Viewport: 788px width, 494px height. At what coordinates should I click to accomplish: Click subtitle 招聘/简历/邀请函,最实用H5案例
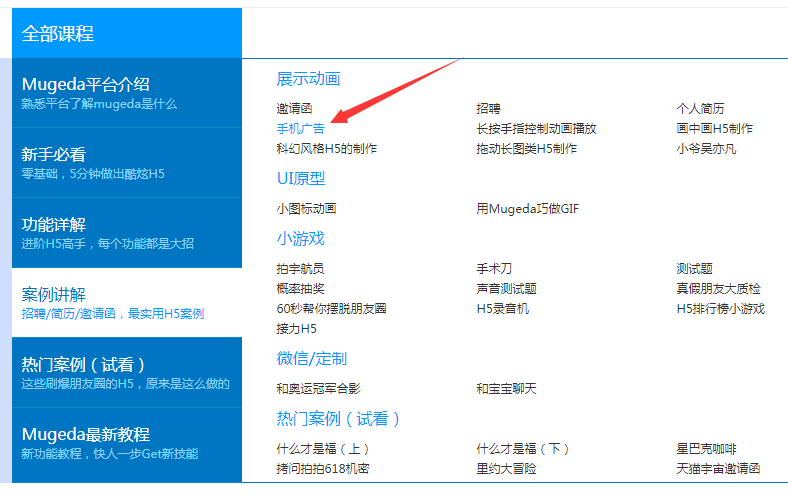click(x=113, y=314)
